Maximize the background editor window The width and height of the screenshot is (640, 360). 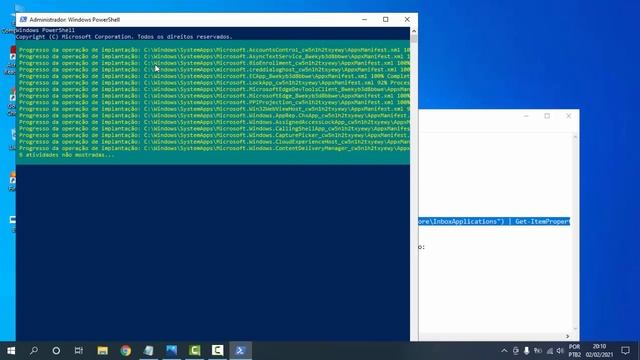pyautogui.click(x=547, y=116)
